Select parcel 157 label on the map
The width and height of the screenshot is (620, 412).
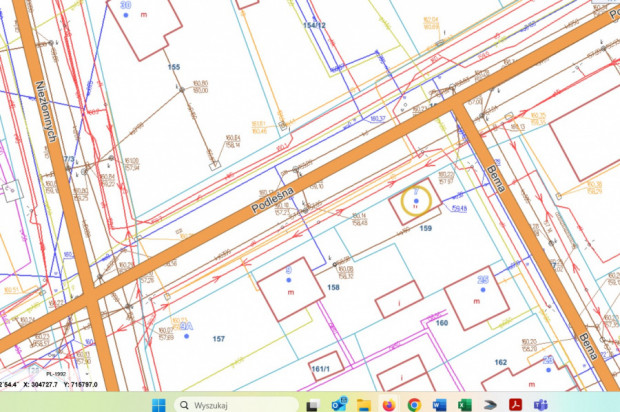(x=218, y=340)
